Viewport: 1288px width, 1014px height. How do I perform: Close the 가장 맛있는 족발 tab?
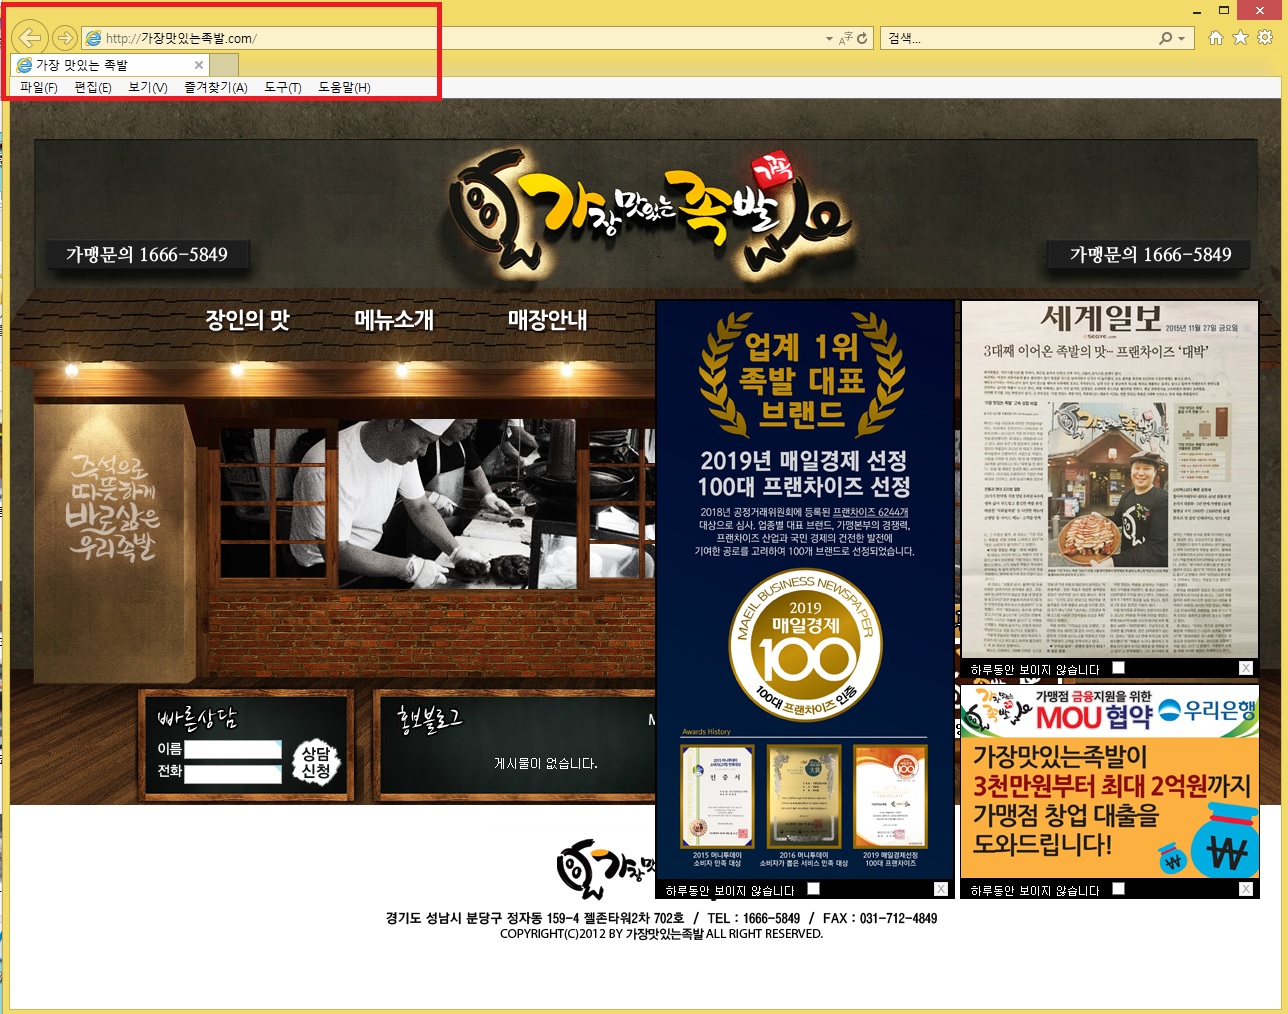click(x=199, y=65)
